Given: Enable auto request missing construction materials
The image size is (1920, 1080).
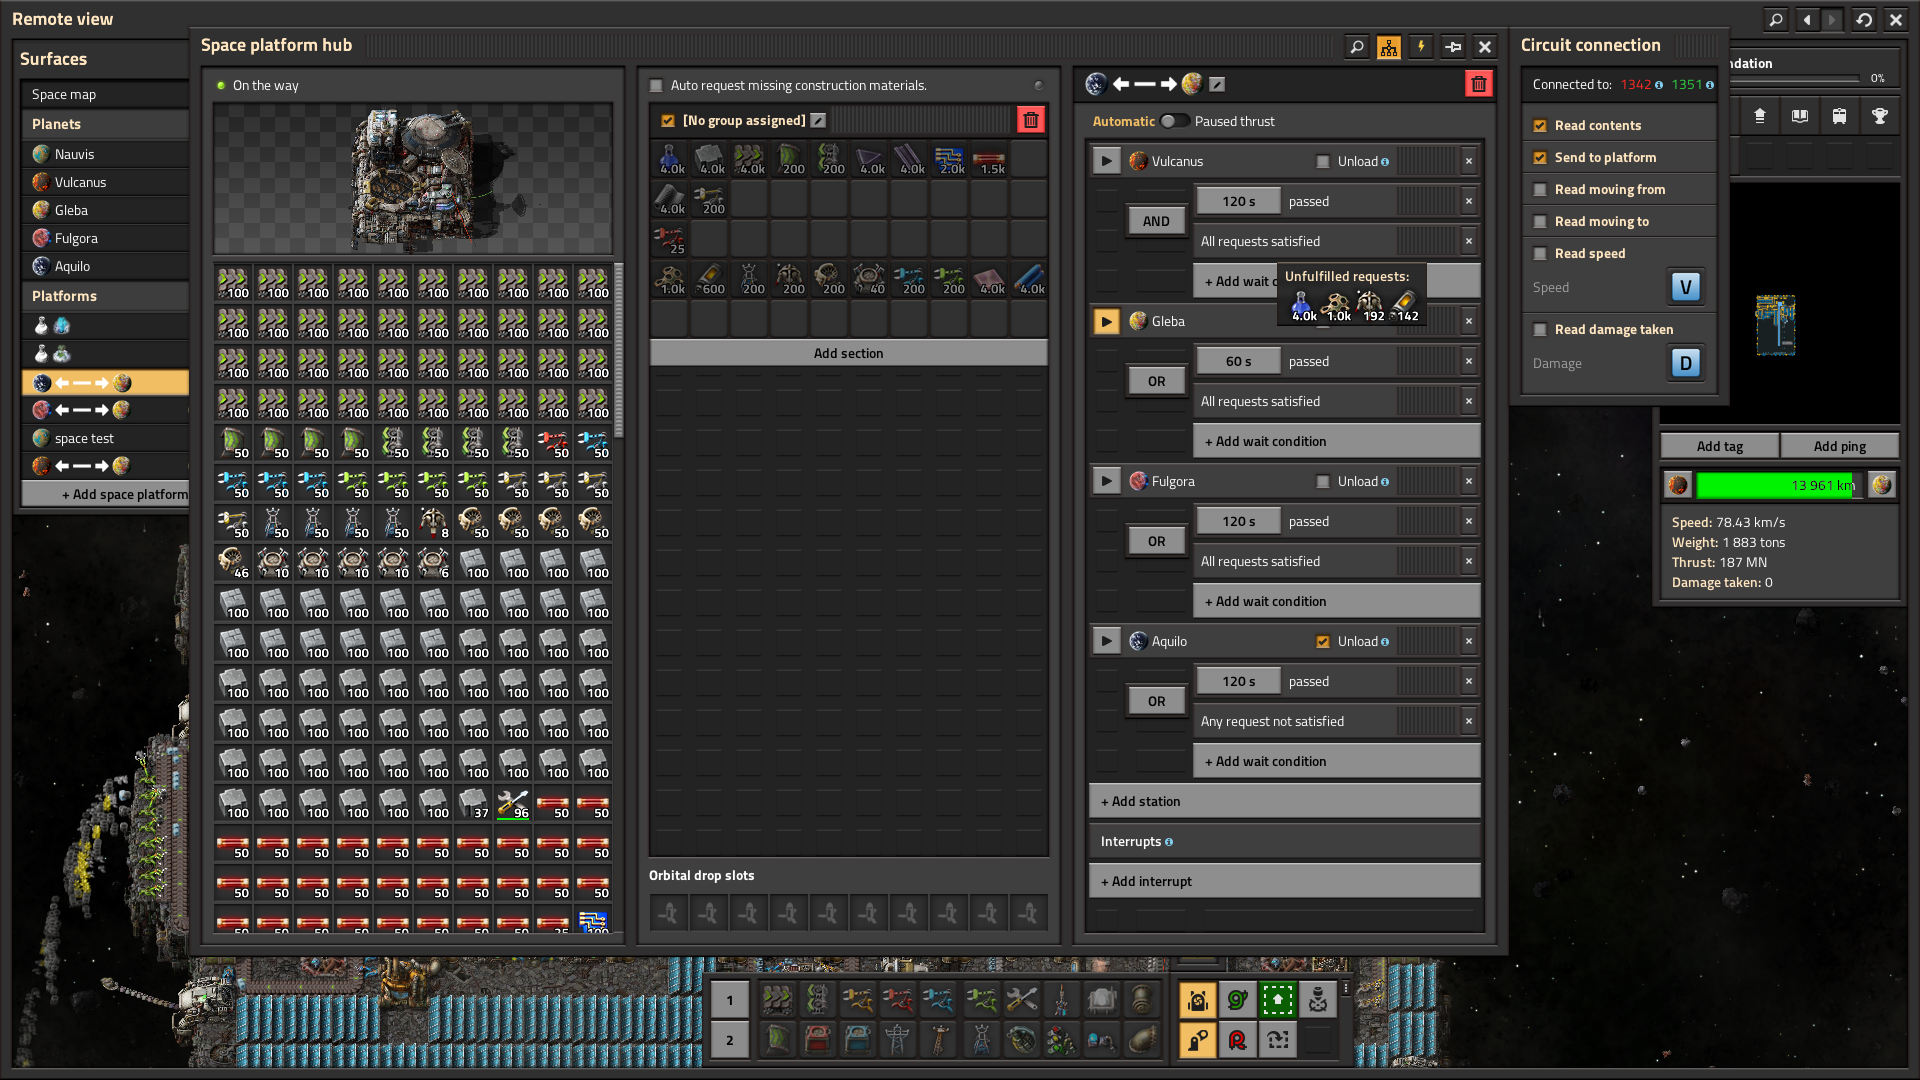Looking at the screenshot, I should pyautogui.click(x=657, y=86).
